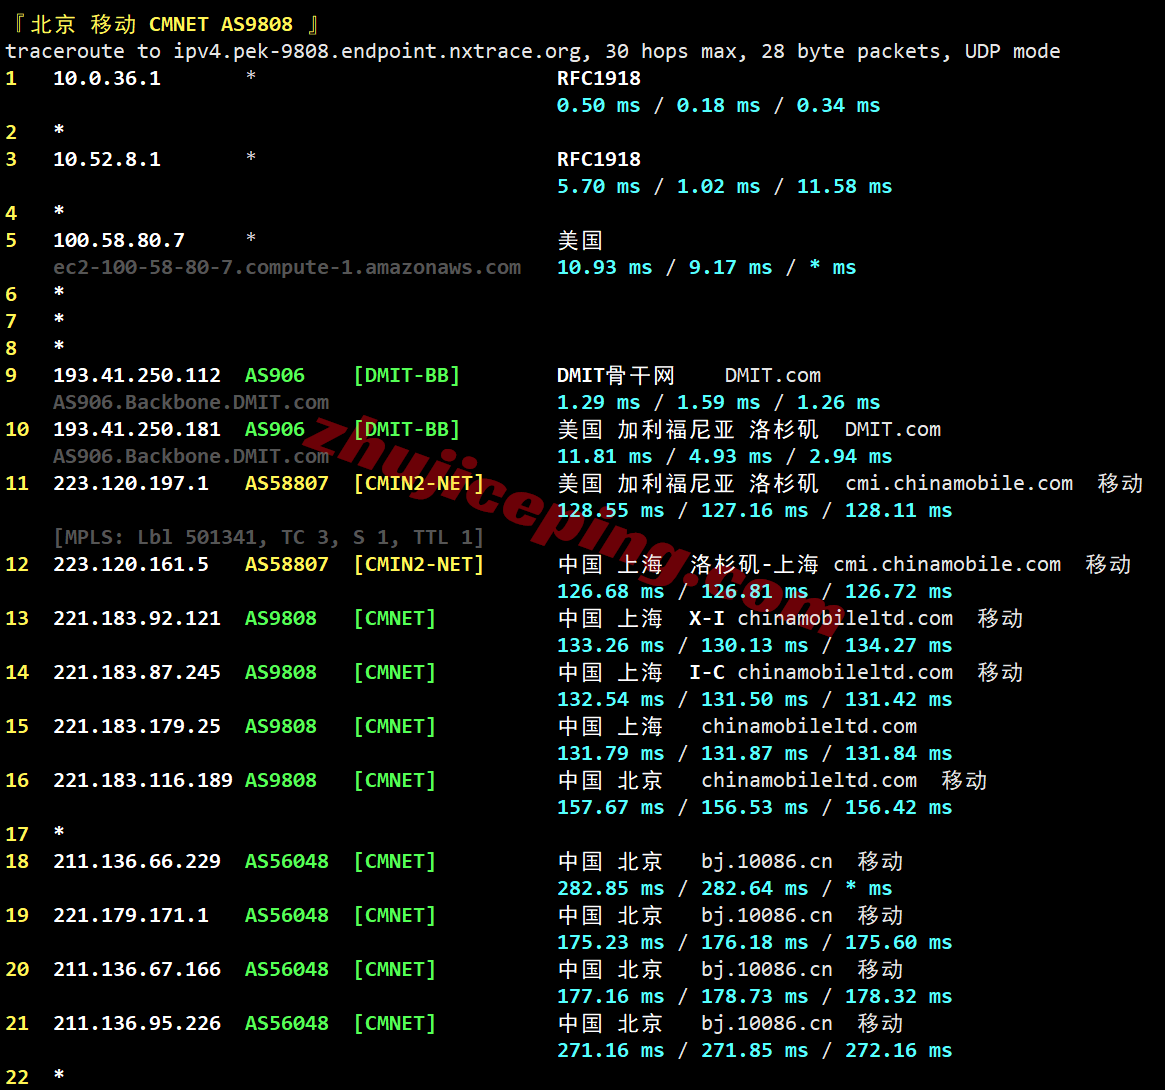Click cmi.chinamobile.com on the hop 11 row
The image size is (1165, 1090).
click(x=959, y=483)
